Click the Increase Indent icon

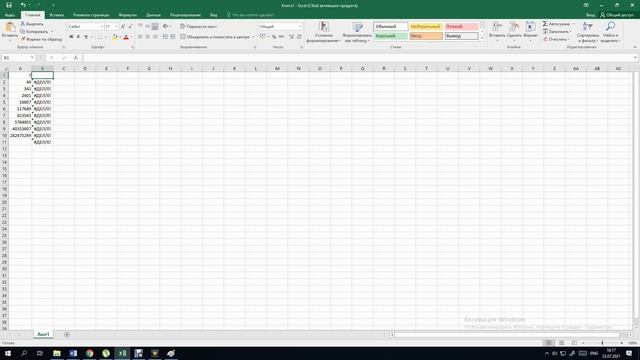(x=173, y=37)
